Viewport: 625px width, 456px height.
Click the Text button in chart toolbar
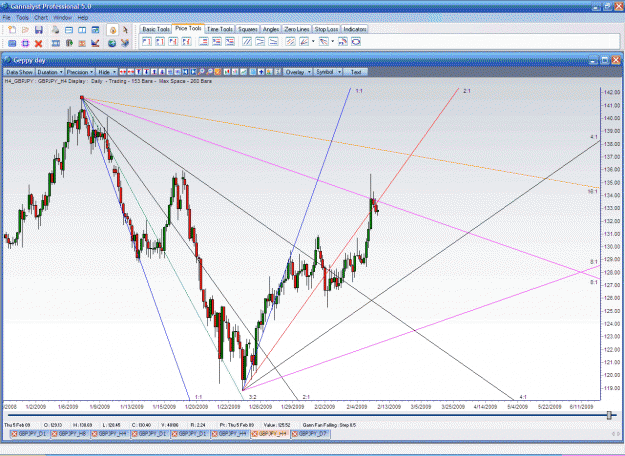click(x=356, y=72)
